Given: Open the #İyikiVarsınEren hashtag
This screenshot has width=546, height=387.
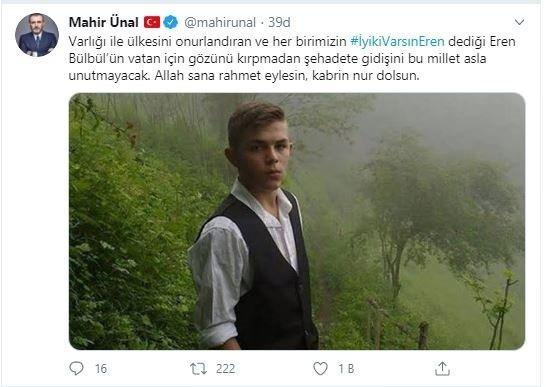Looking at the screenshot, I should click(397, 41).
